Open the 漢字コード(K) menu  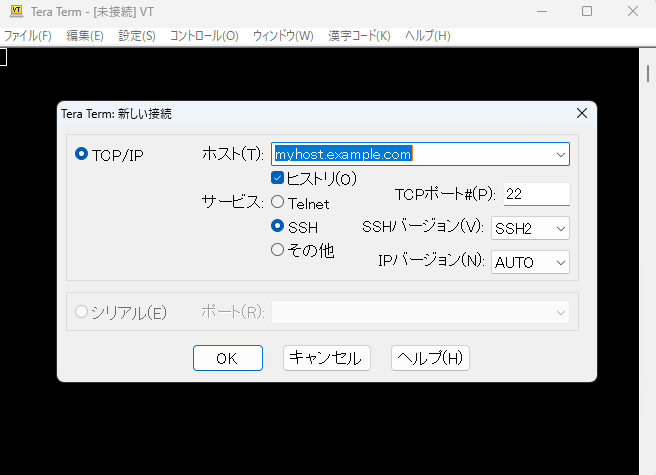[x=357, y=35]
